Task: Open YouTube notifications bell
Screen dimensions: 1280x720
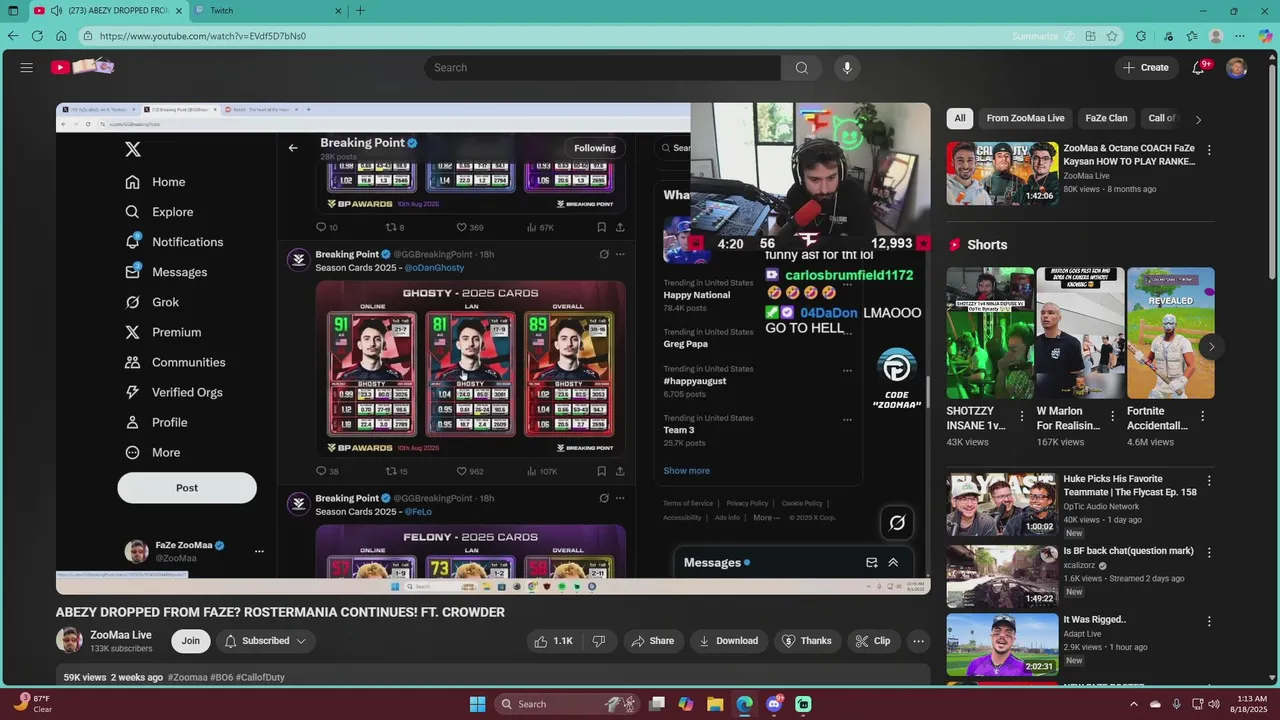Action: tap(1198, 67)
